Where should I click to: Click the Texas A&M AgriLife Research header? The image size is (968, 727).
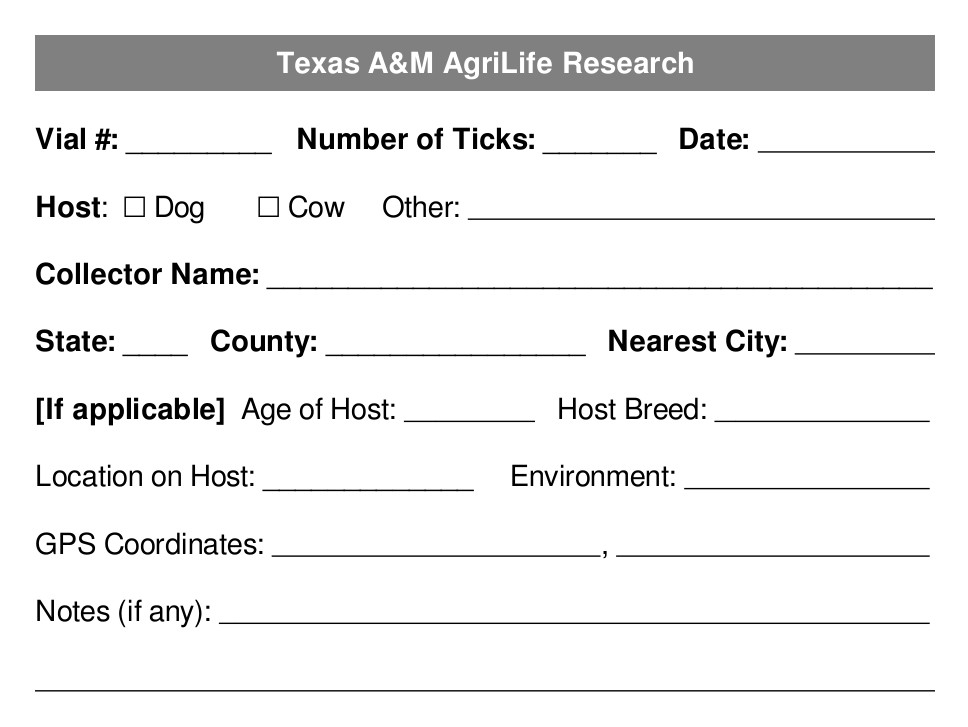[x=485, y=63]
